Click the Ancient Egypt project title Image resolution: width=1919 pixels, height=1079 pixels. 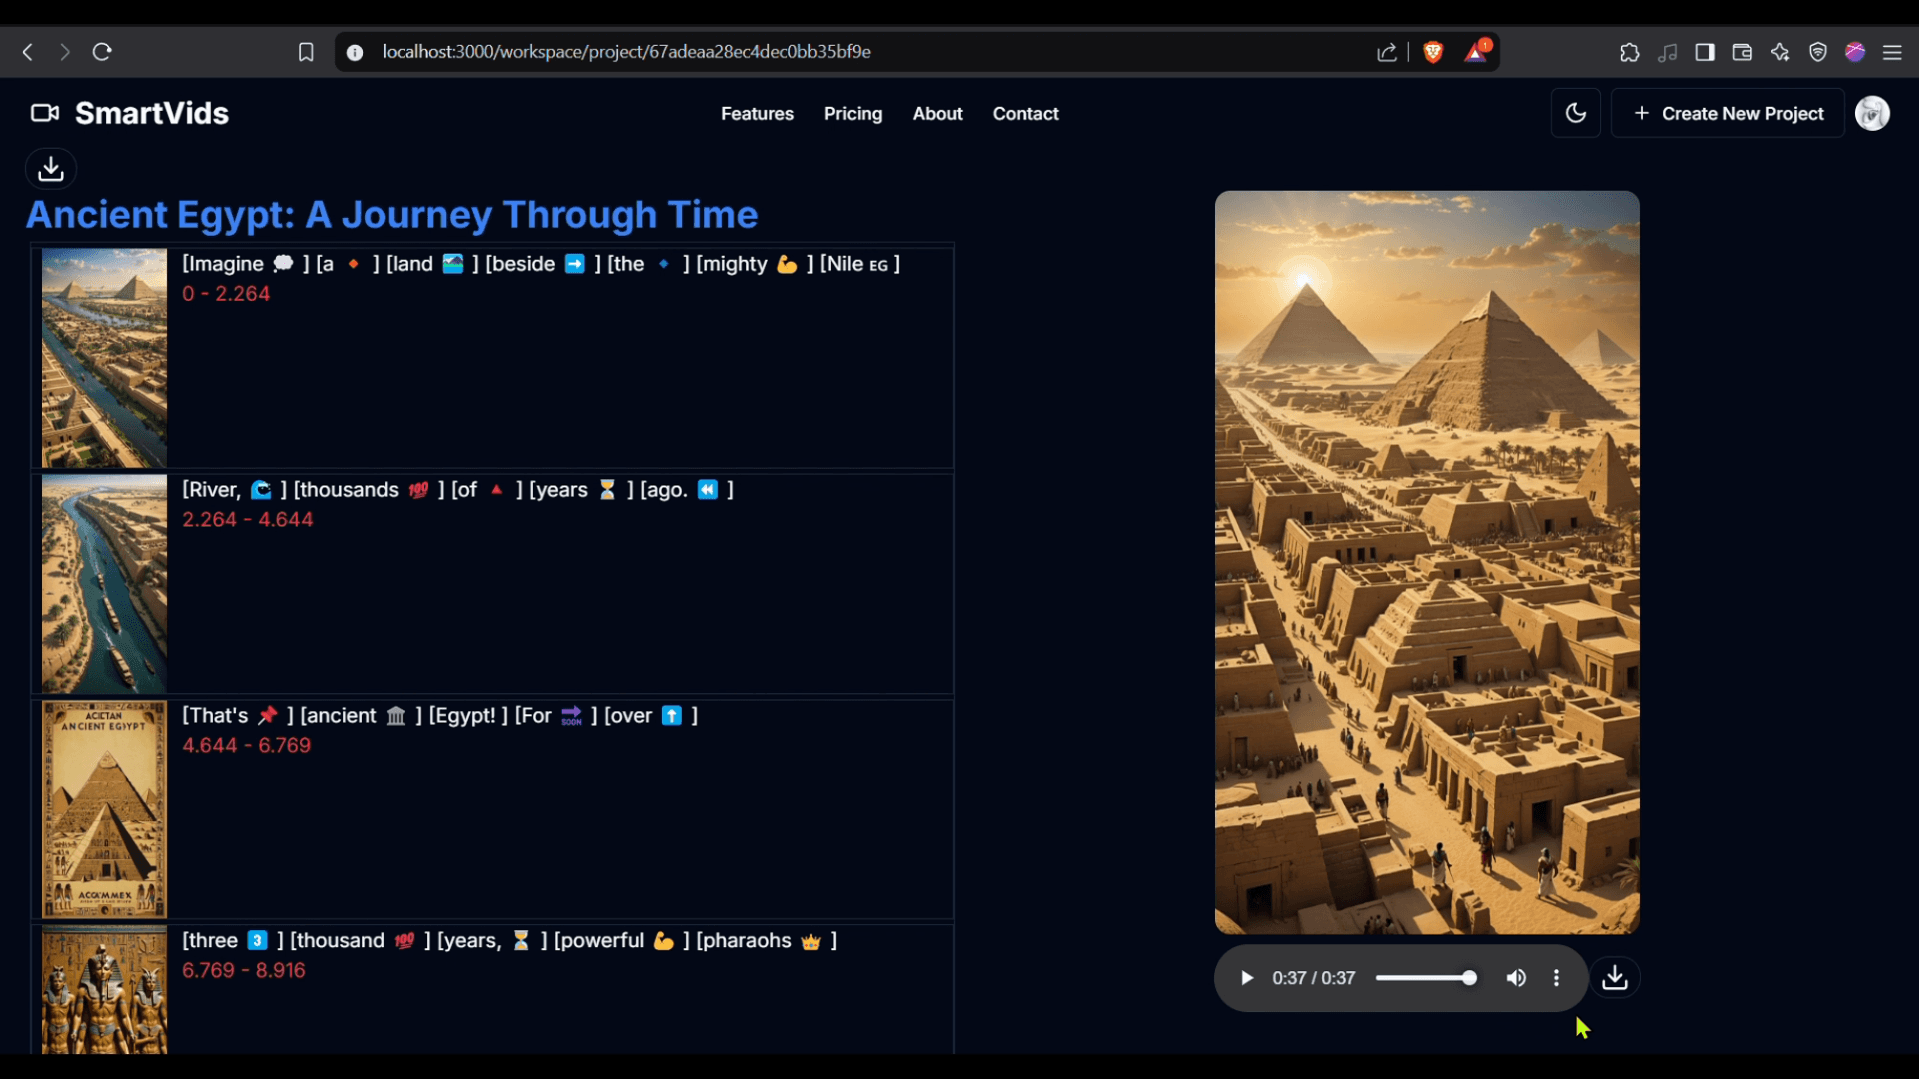(392, 214)
